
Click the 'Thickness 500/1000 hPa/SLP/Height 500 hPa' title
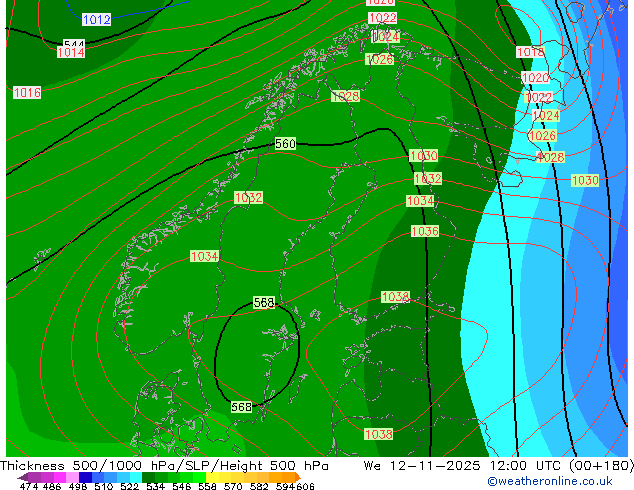click(x=164, y=466)
